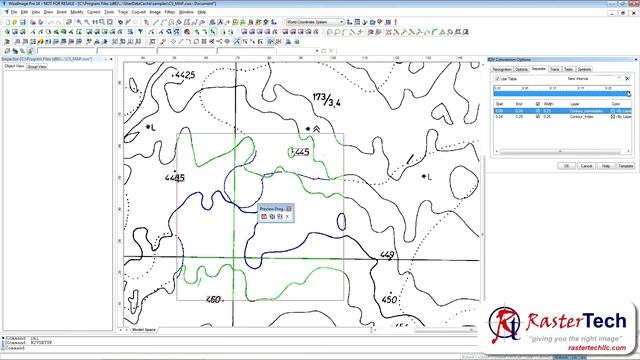
Task: Select the Object View tab in Inspector
Action: [x=14, y=66]
